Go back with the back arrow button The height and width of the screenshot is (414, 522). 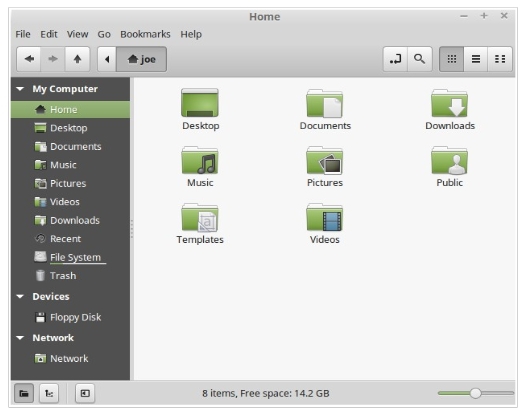click(x=29, y=59)
